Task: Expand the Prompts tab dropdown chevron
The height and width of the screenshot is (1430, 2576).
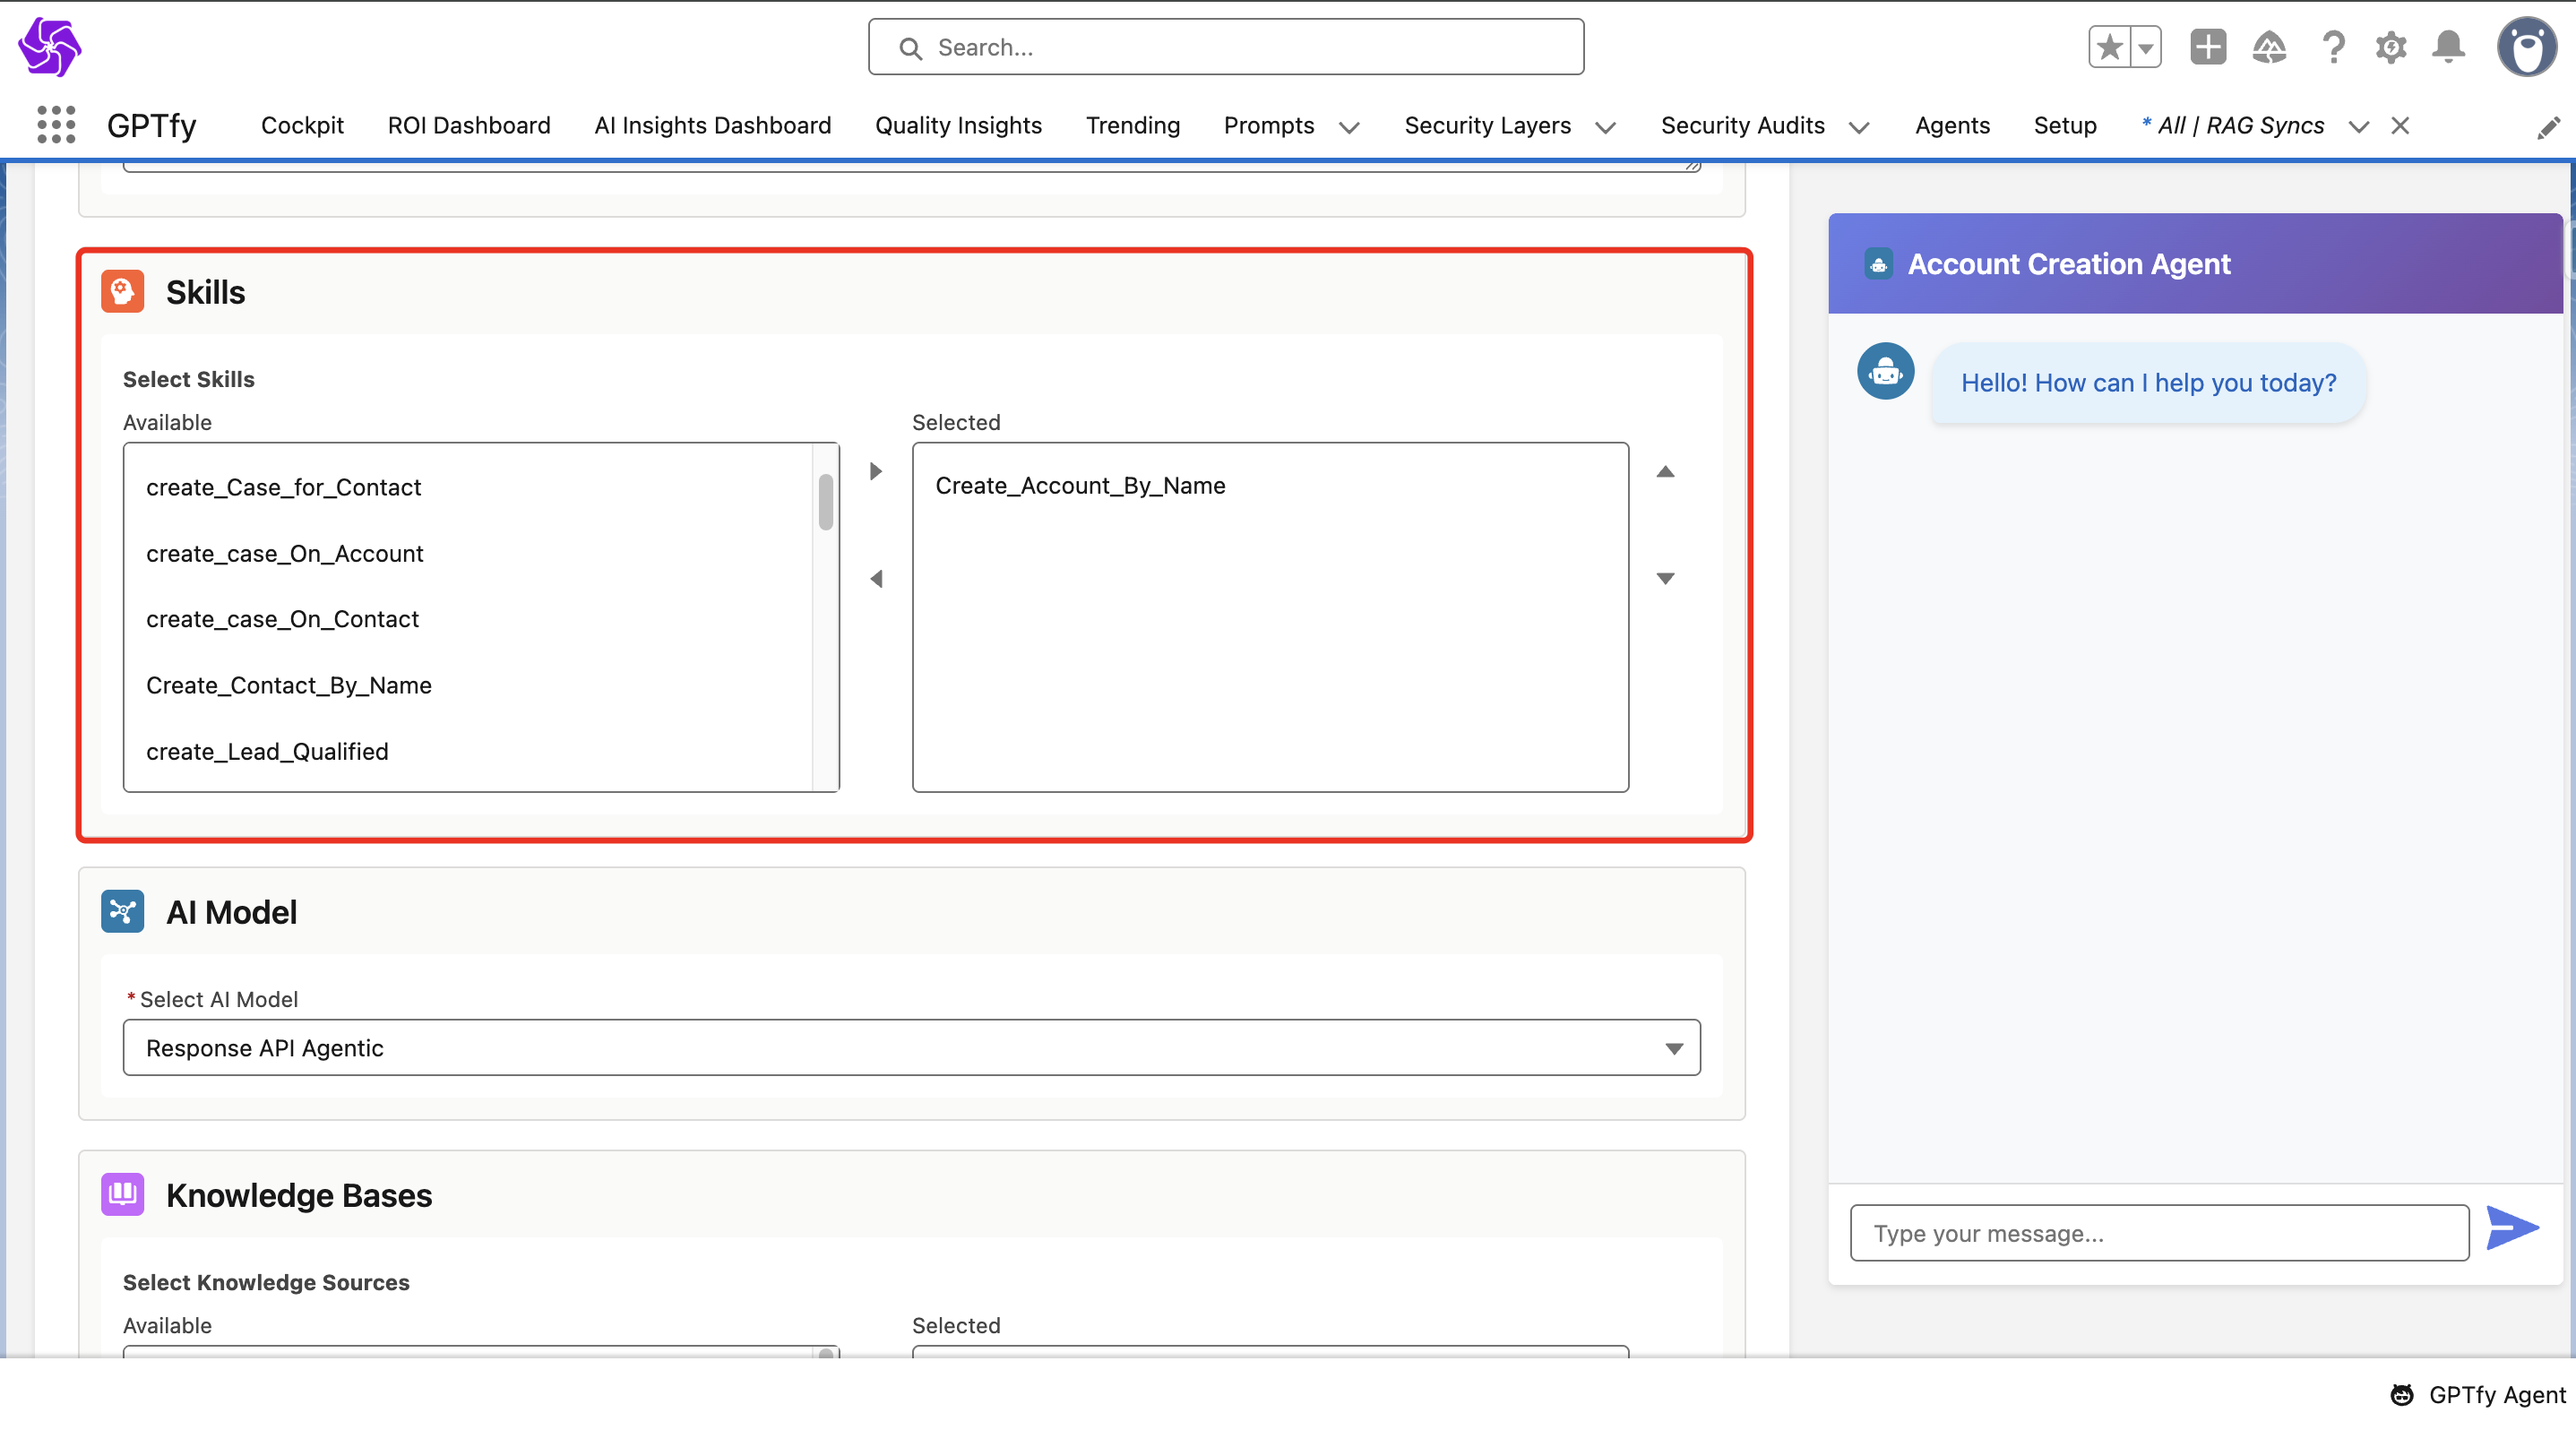Action: coord(1349,127)
